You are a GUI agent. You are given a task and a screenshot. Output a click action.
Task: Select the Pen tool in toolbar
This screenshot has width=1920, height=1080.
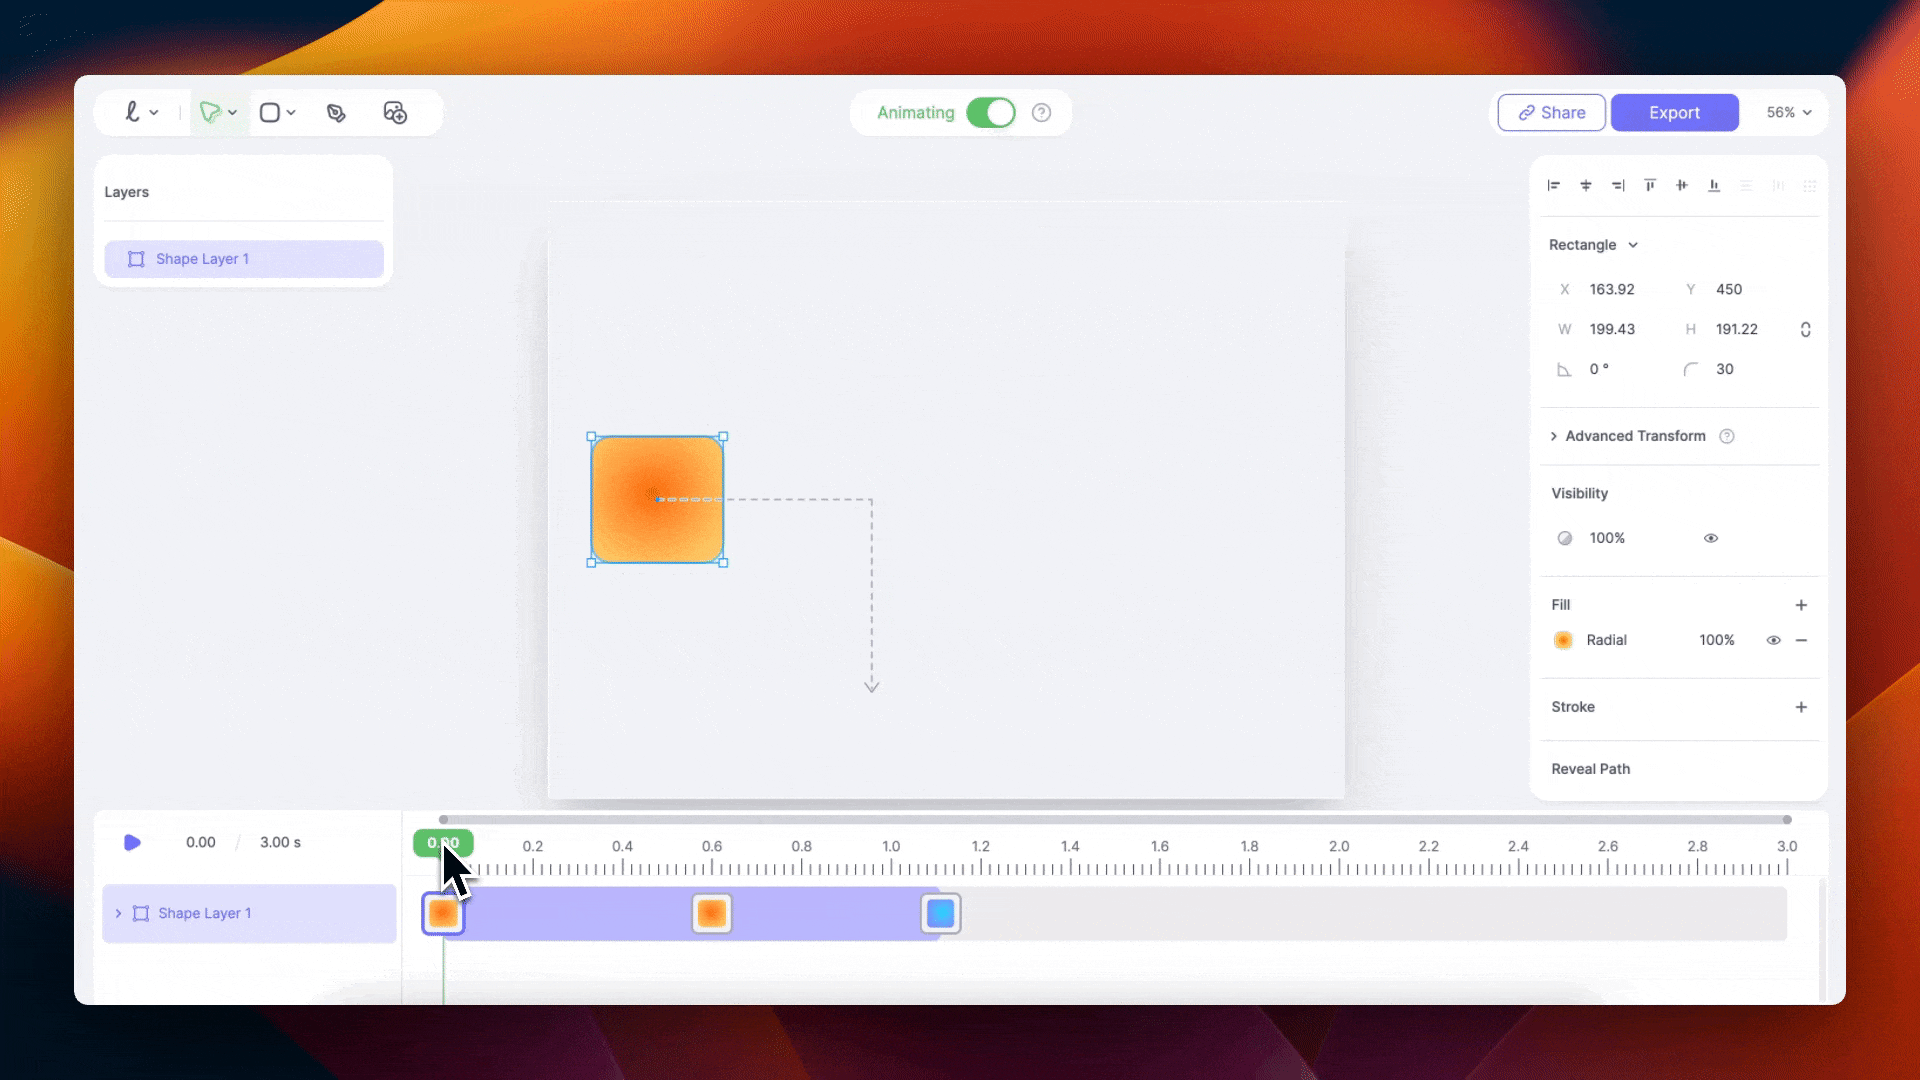click(x=336, y=113)
